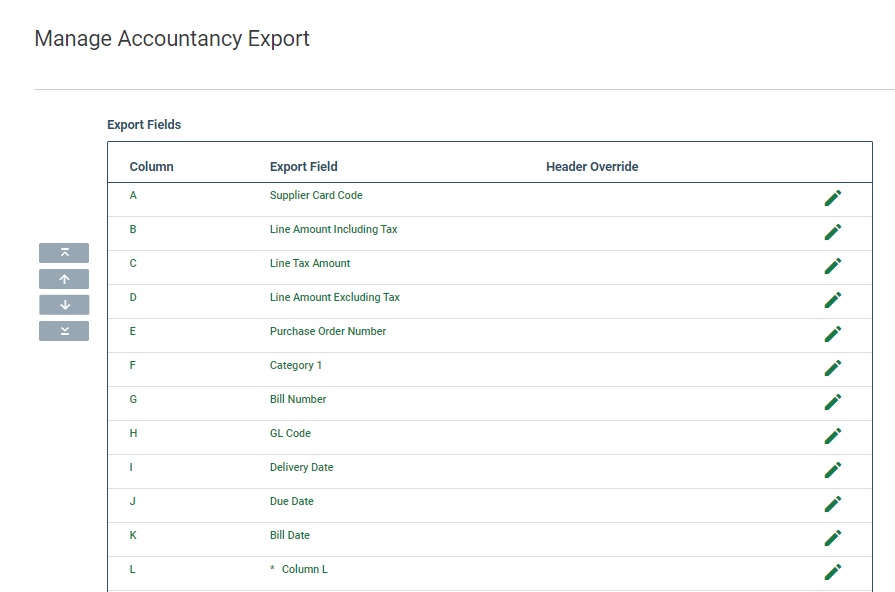Click the pencil icon for Bill Date
Screen dimensions: 895x592
coord(832,538)
